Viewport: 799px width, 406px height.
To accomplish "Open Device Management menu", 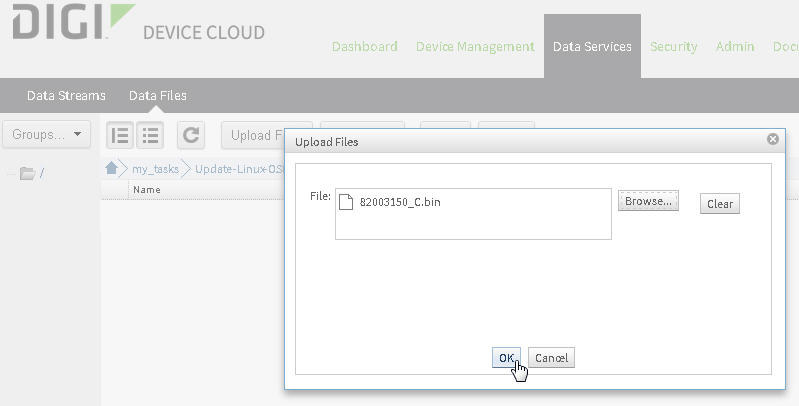I will click(475, 47).
